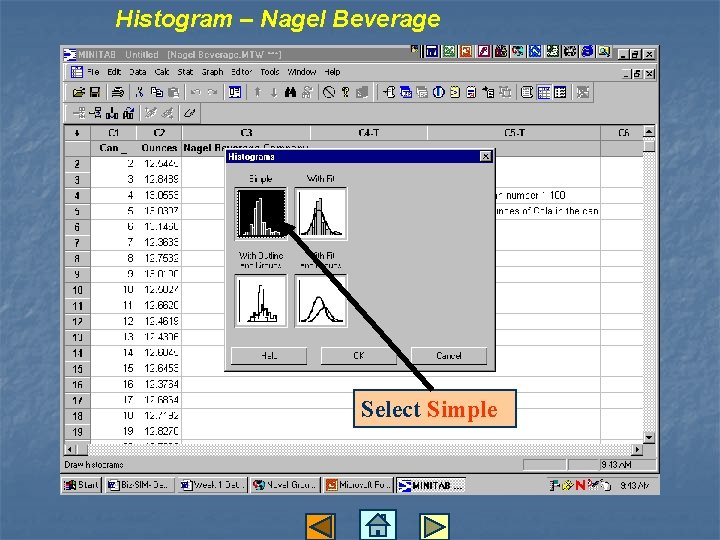
Task: Switch to Week 1 taskbar item
Action: [x=212, y=485]
